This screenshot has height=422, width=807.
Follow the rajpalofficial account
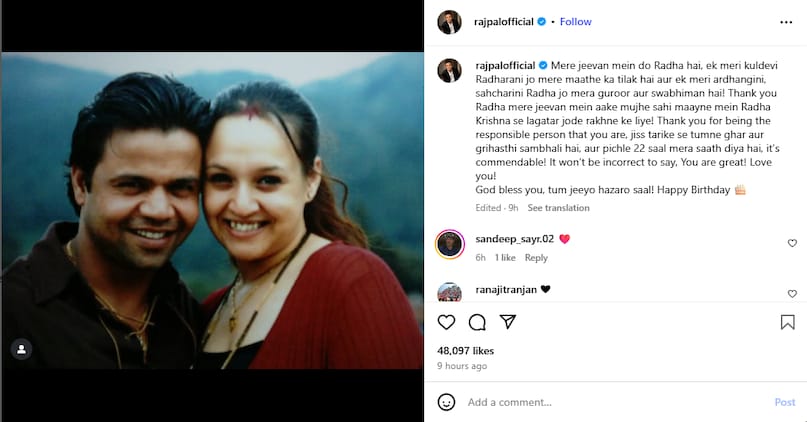coord(575,21)
